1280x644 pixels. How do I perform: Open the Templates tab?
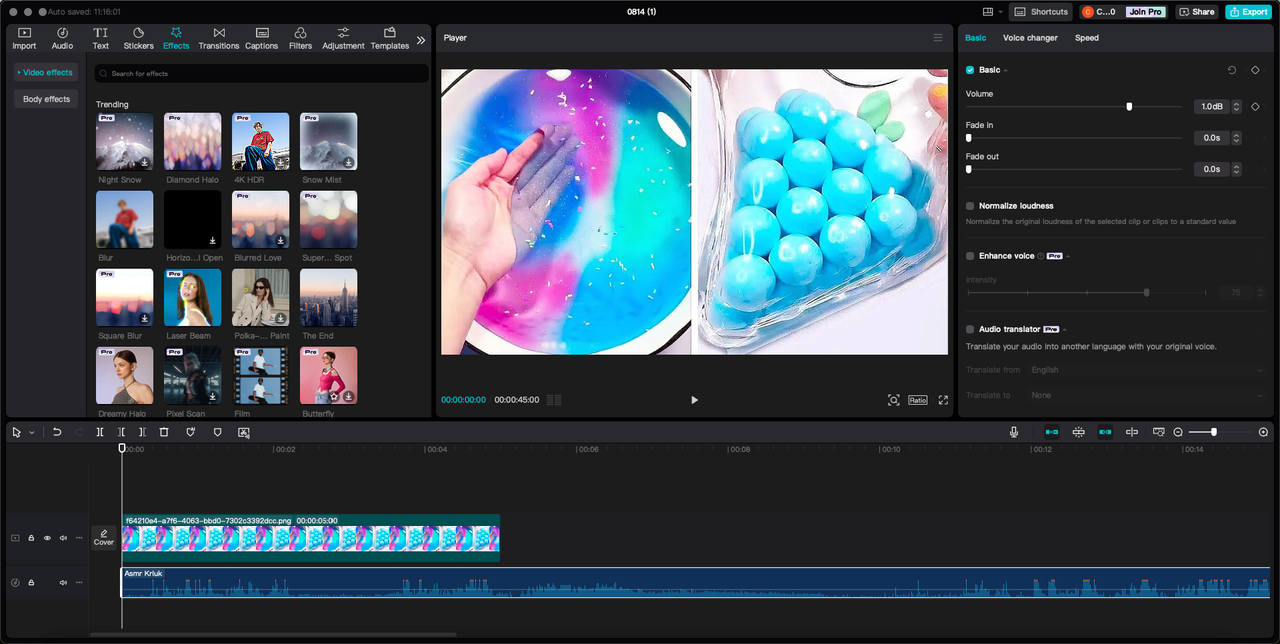click(x=390, y=38)
